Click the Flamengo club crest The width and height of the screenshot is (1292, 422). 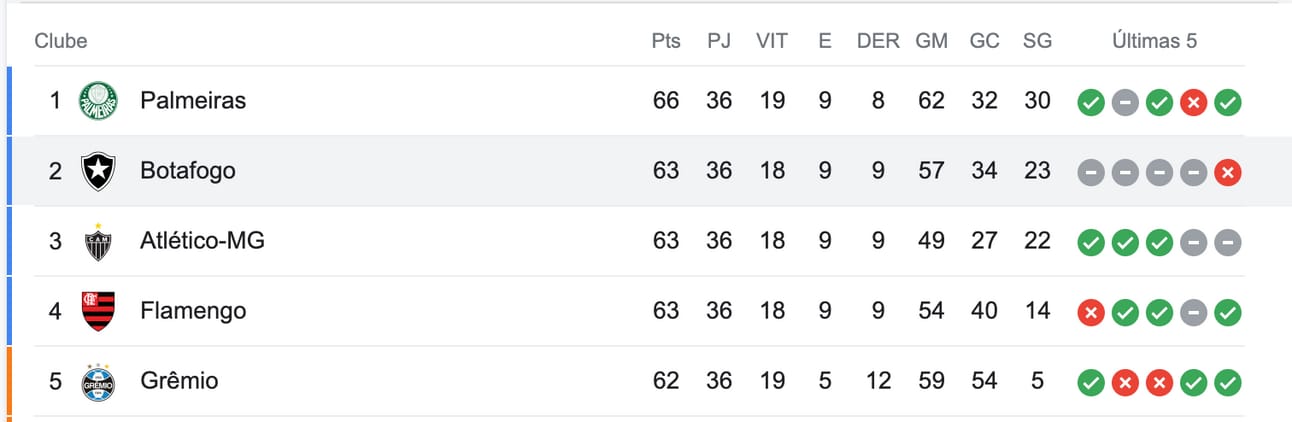click(98, 311)
